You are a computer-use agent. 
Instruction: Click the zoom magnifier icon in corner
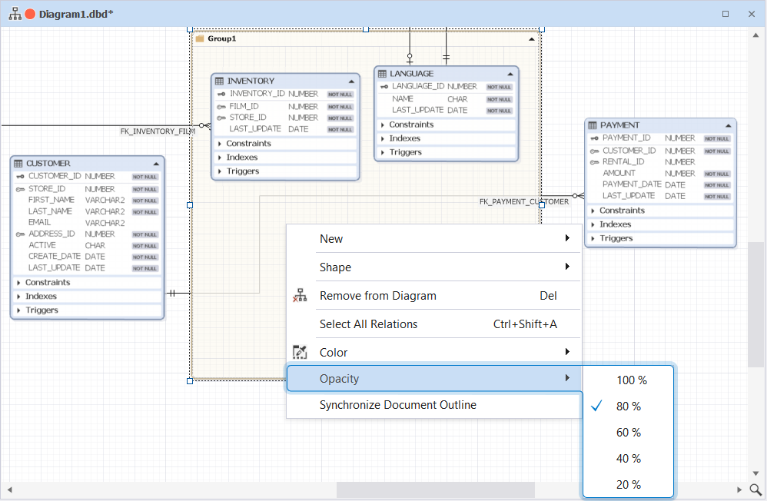[x=756, y=489]
